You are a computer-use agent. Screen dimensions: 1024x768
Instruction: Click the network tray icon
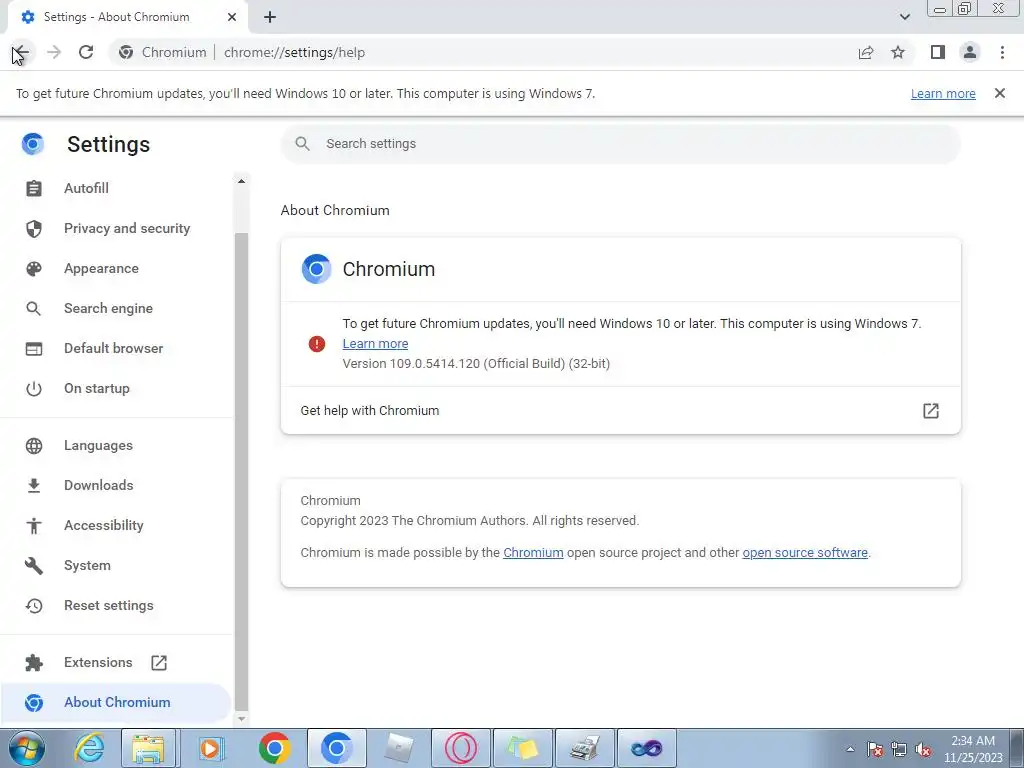(x=899, y=749)
